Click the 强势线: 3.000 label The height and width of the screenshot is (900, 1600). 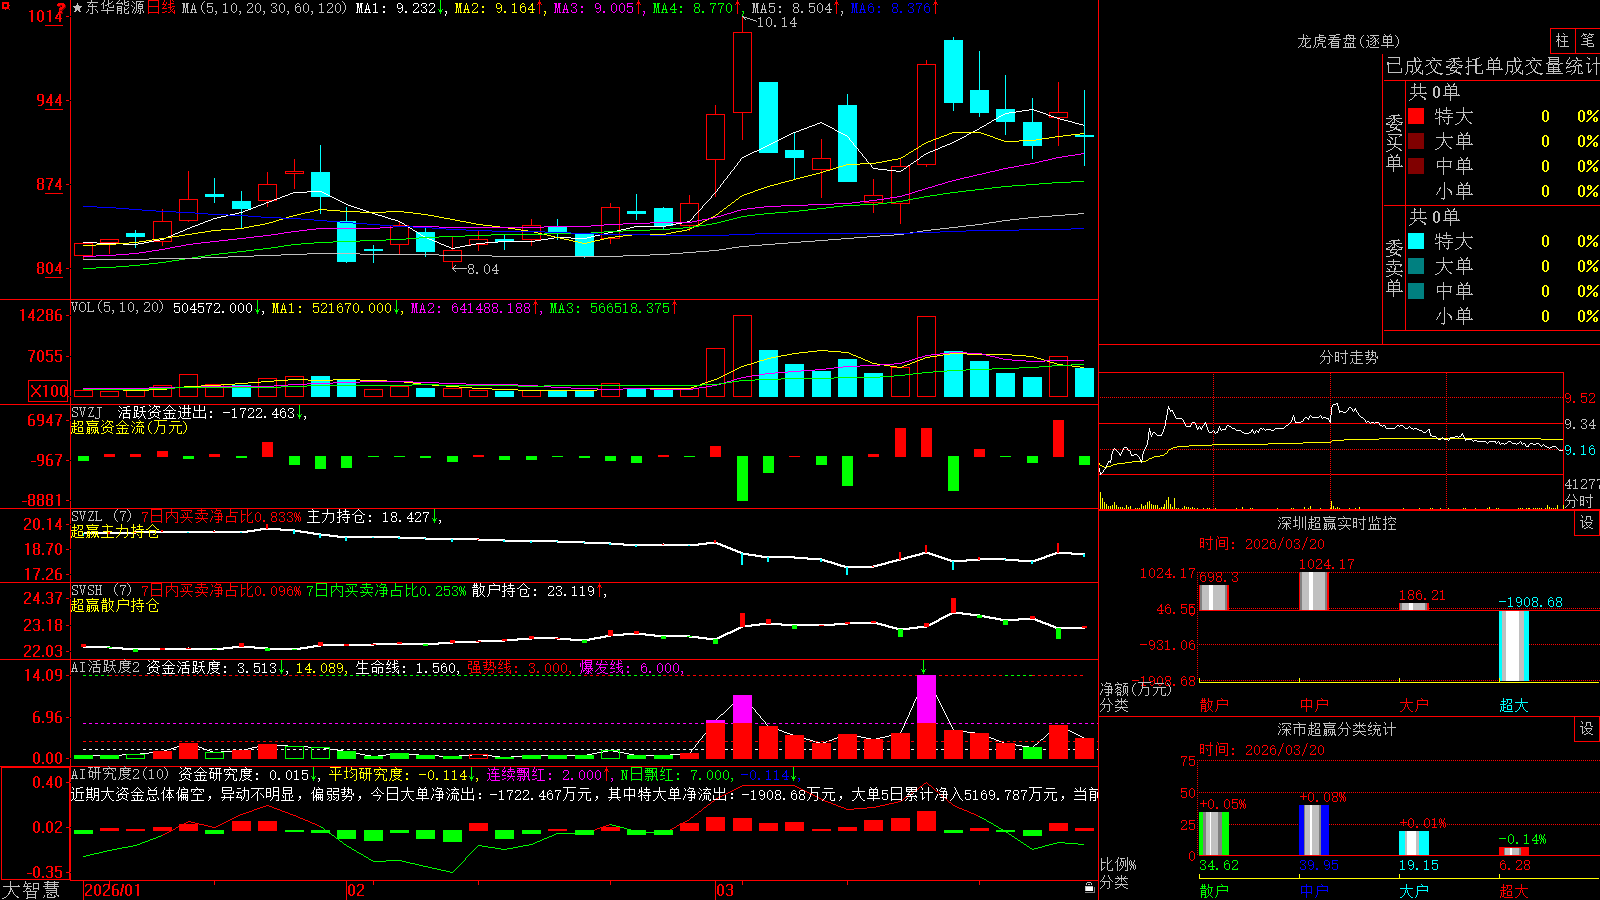tap(518, 668)
